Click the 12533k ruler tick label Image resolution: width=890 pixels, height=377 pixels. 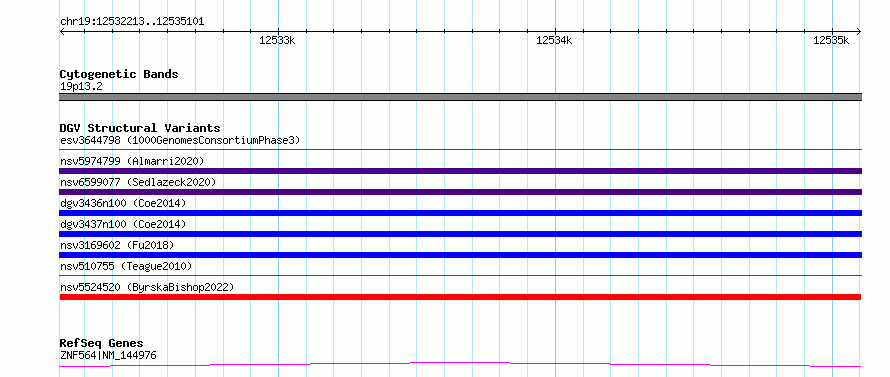pos(278,40)
